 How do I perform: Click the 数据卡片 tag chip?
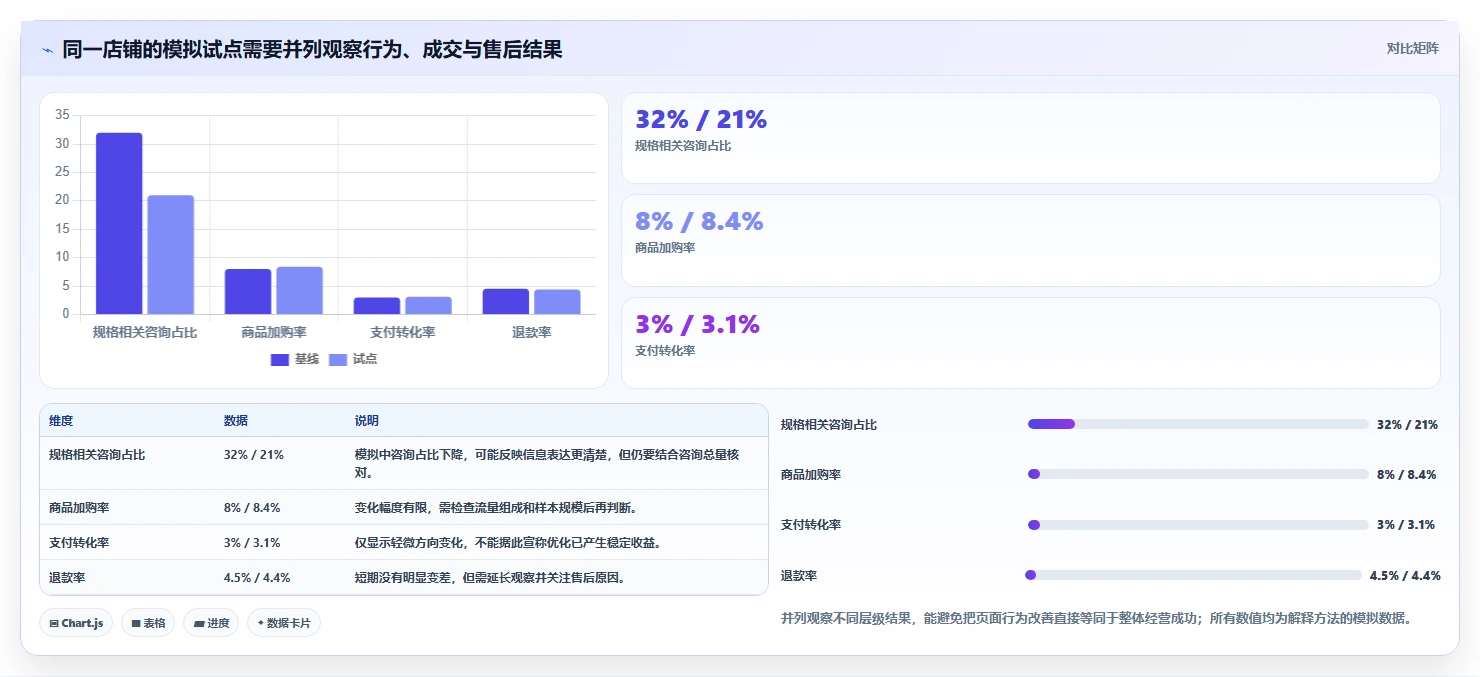click(x=284, y=623)
